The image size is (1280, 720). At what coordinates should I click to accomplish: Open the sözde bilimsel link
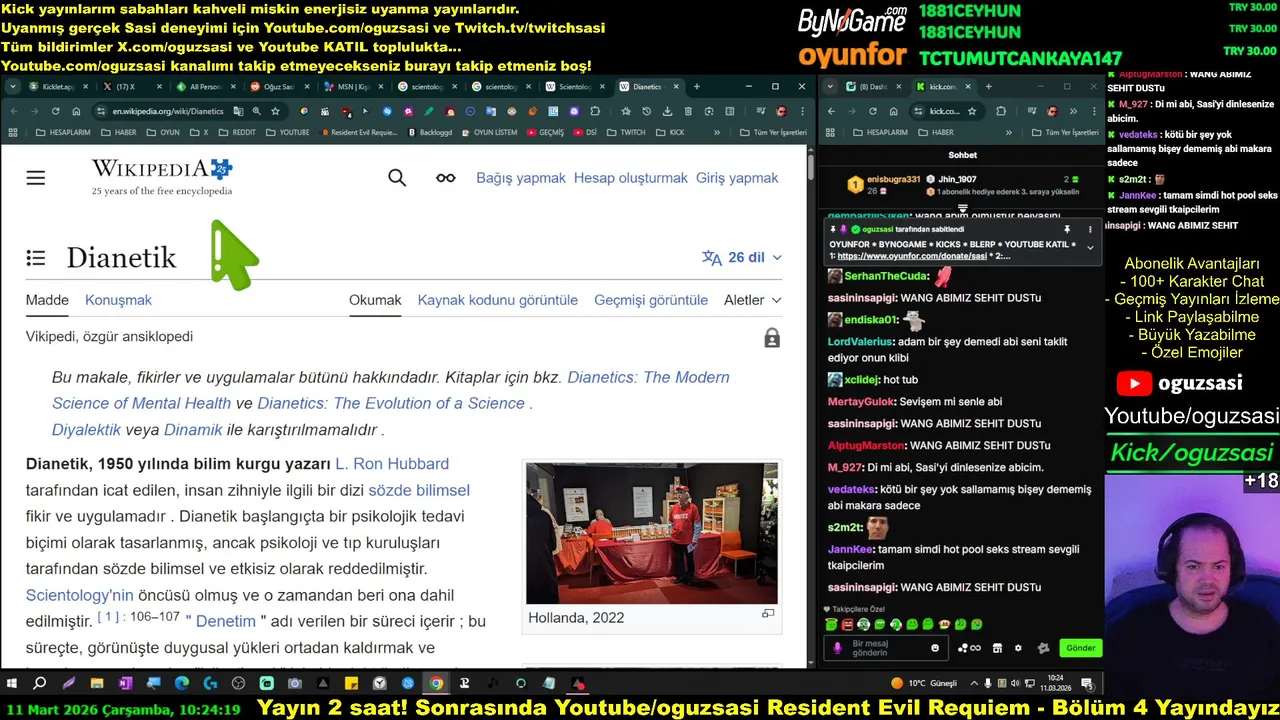[x=419, y=490]
